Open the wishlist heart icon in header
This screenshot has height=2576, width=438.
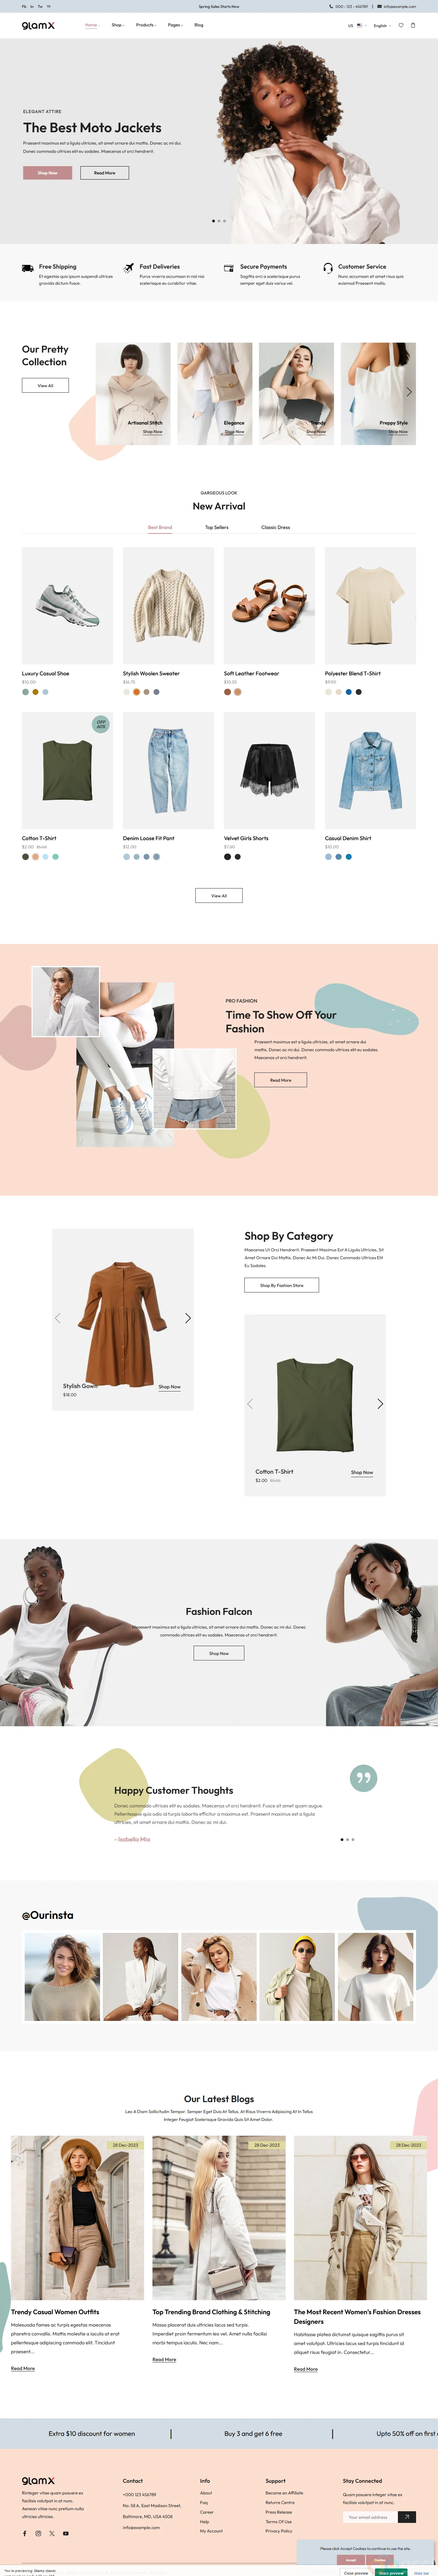click(401, 25)
